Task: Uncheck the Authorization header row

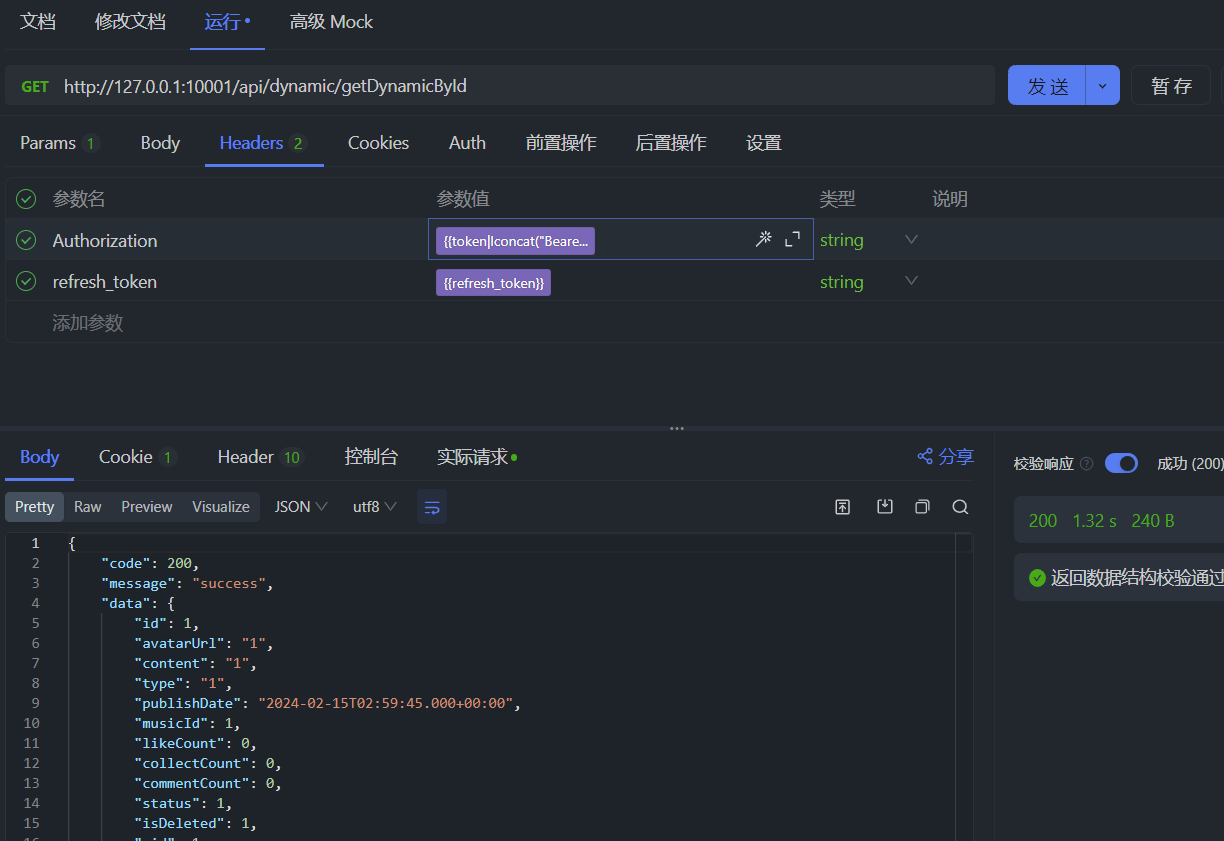Action: 25,239
